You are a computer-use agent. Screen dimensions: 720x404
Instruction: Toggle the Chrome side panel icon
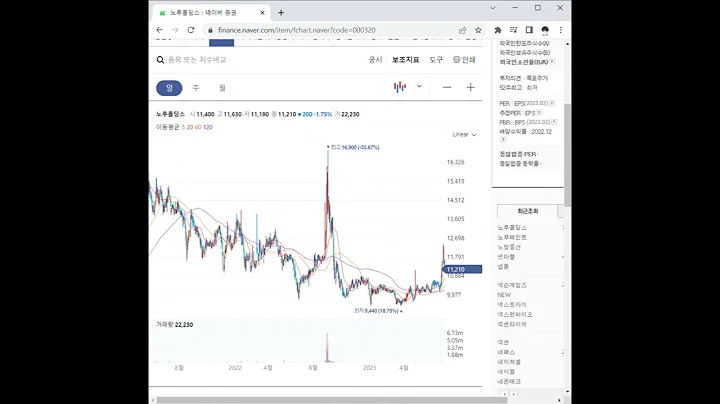(529, 30)
